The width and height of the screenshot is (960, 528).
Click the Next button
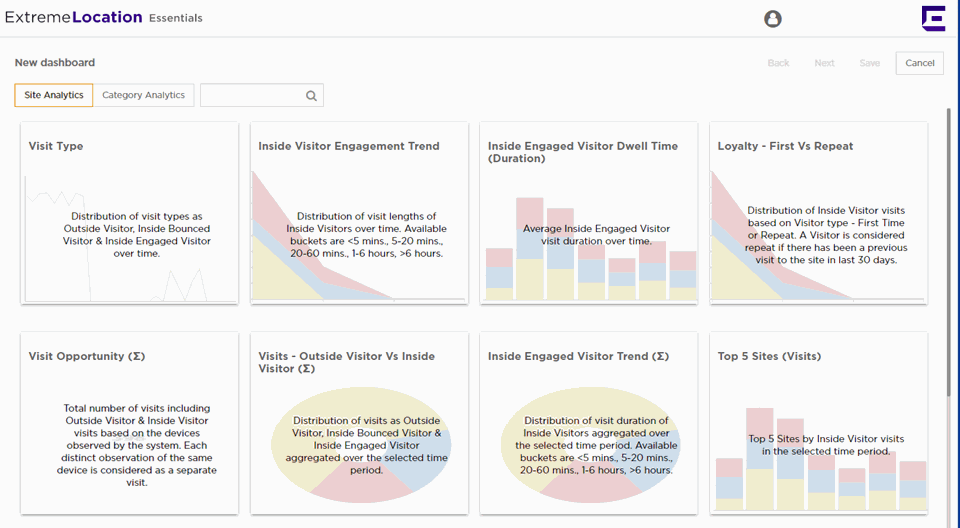[x=824, y=63]
